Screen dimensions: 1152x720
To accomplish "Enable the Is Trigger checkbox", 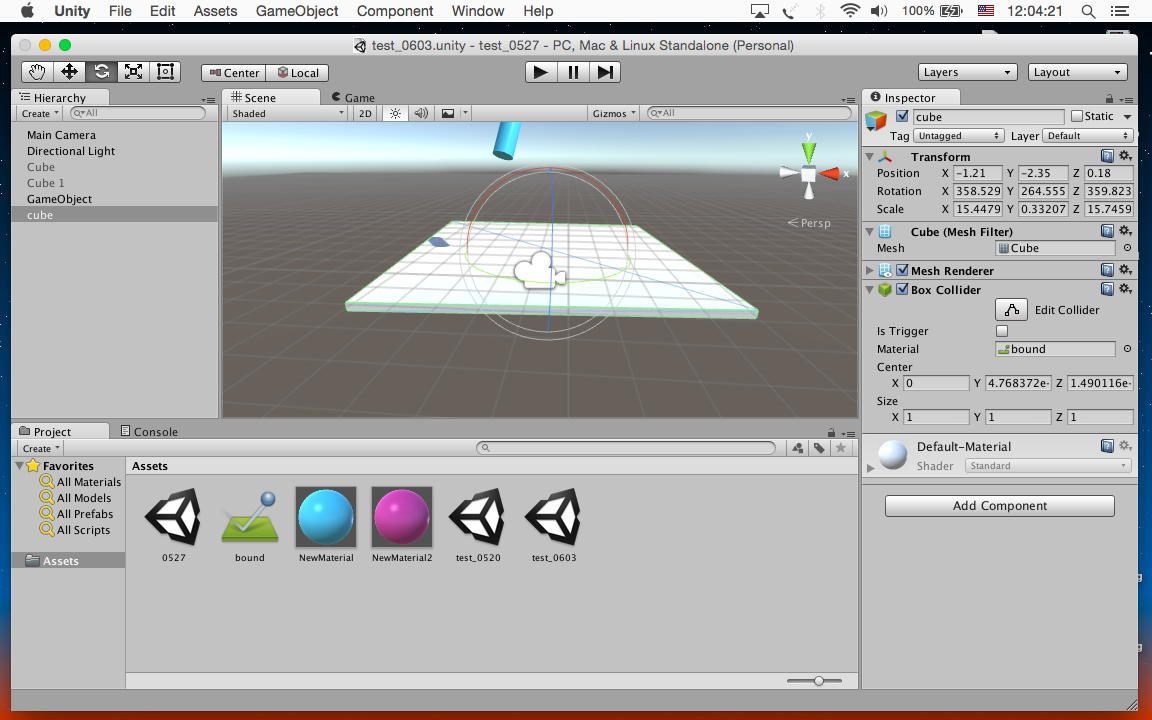I will [1002, 331].
